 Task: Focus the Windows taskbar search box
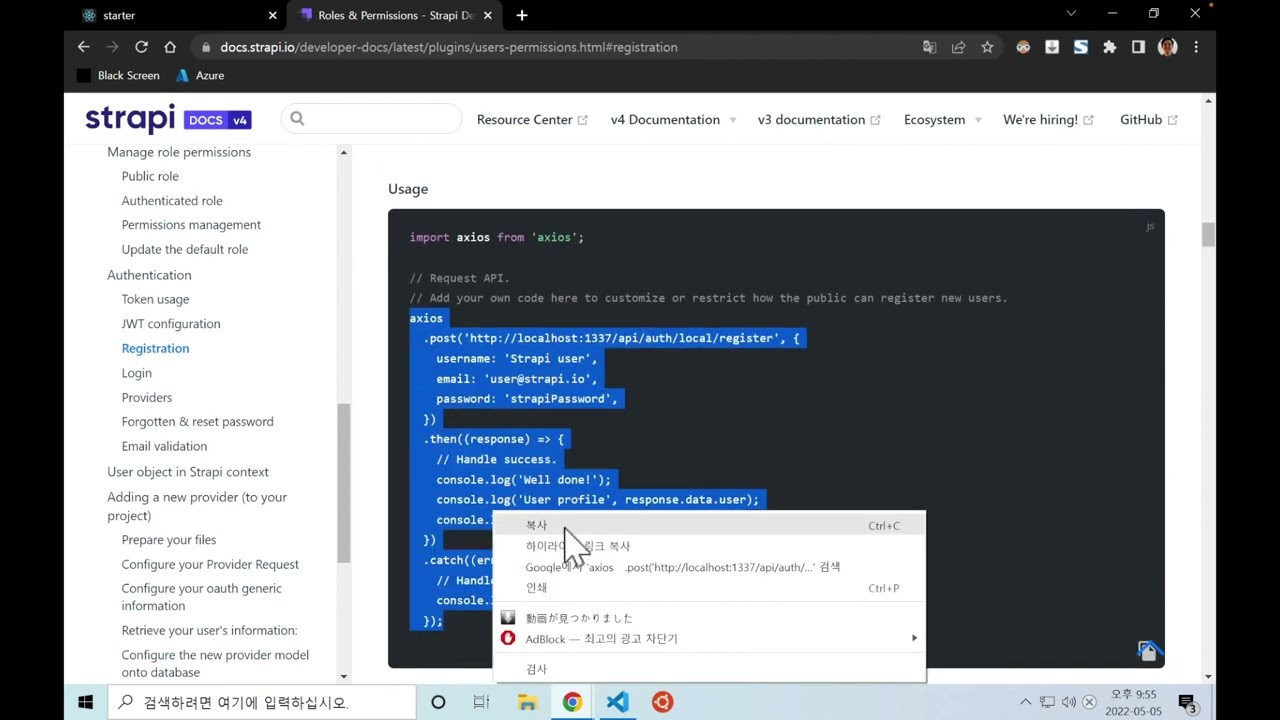coord(262,702)
